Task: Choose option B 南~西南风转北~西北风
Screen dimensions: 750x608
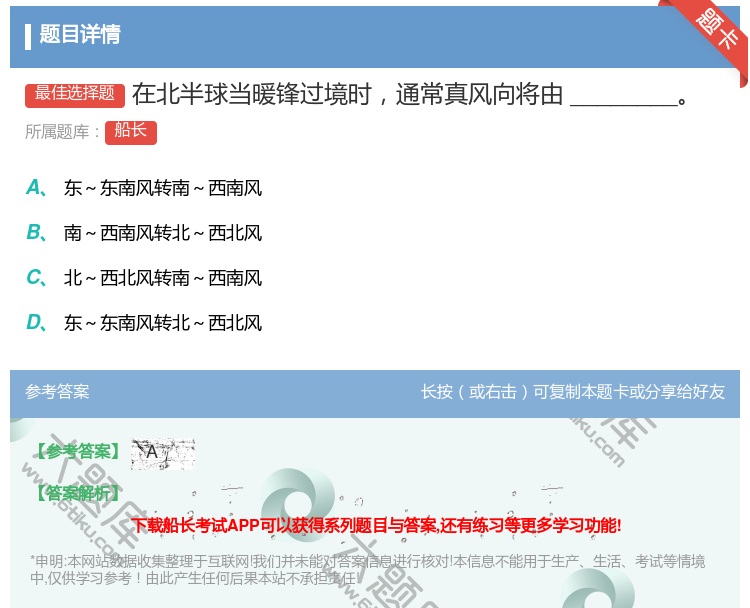Action: (x=144, y=232)
